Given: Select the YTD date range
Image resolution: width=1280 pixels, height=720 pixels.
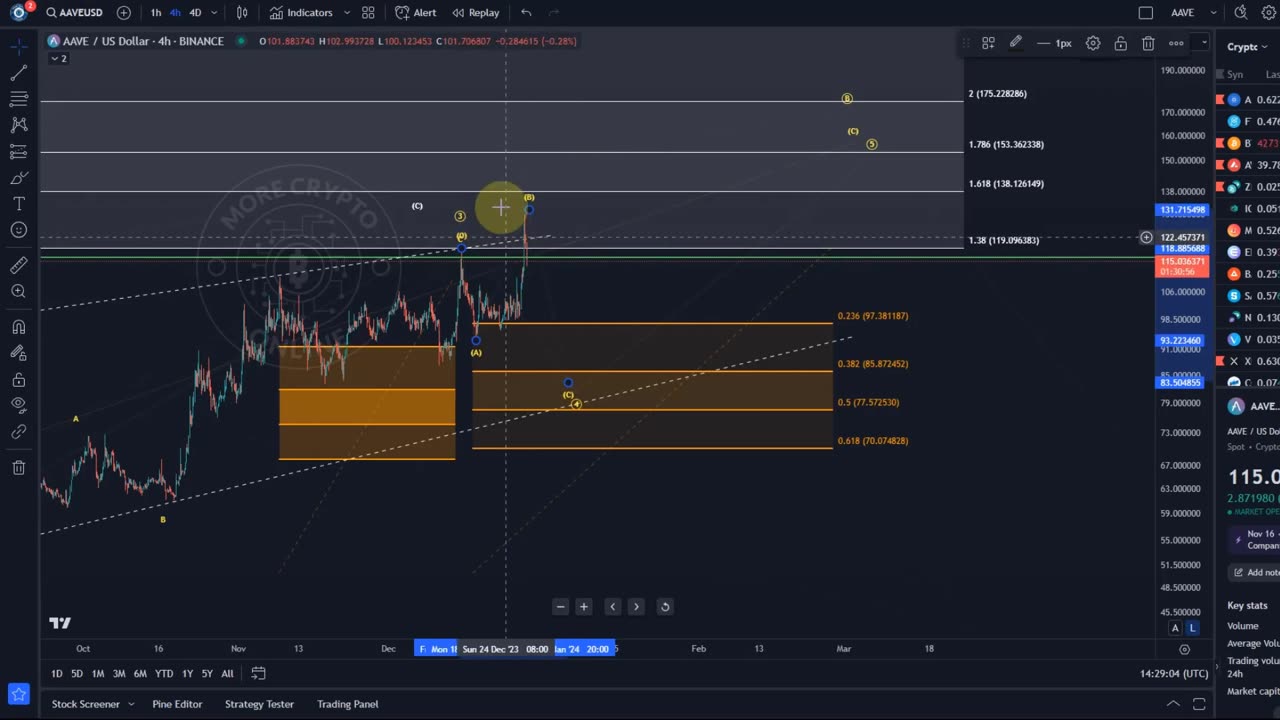Looking at the screenshot, I should [164, 673].
